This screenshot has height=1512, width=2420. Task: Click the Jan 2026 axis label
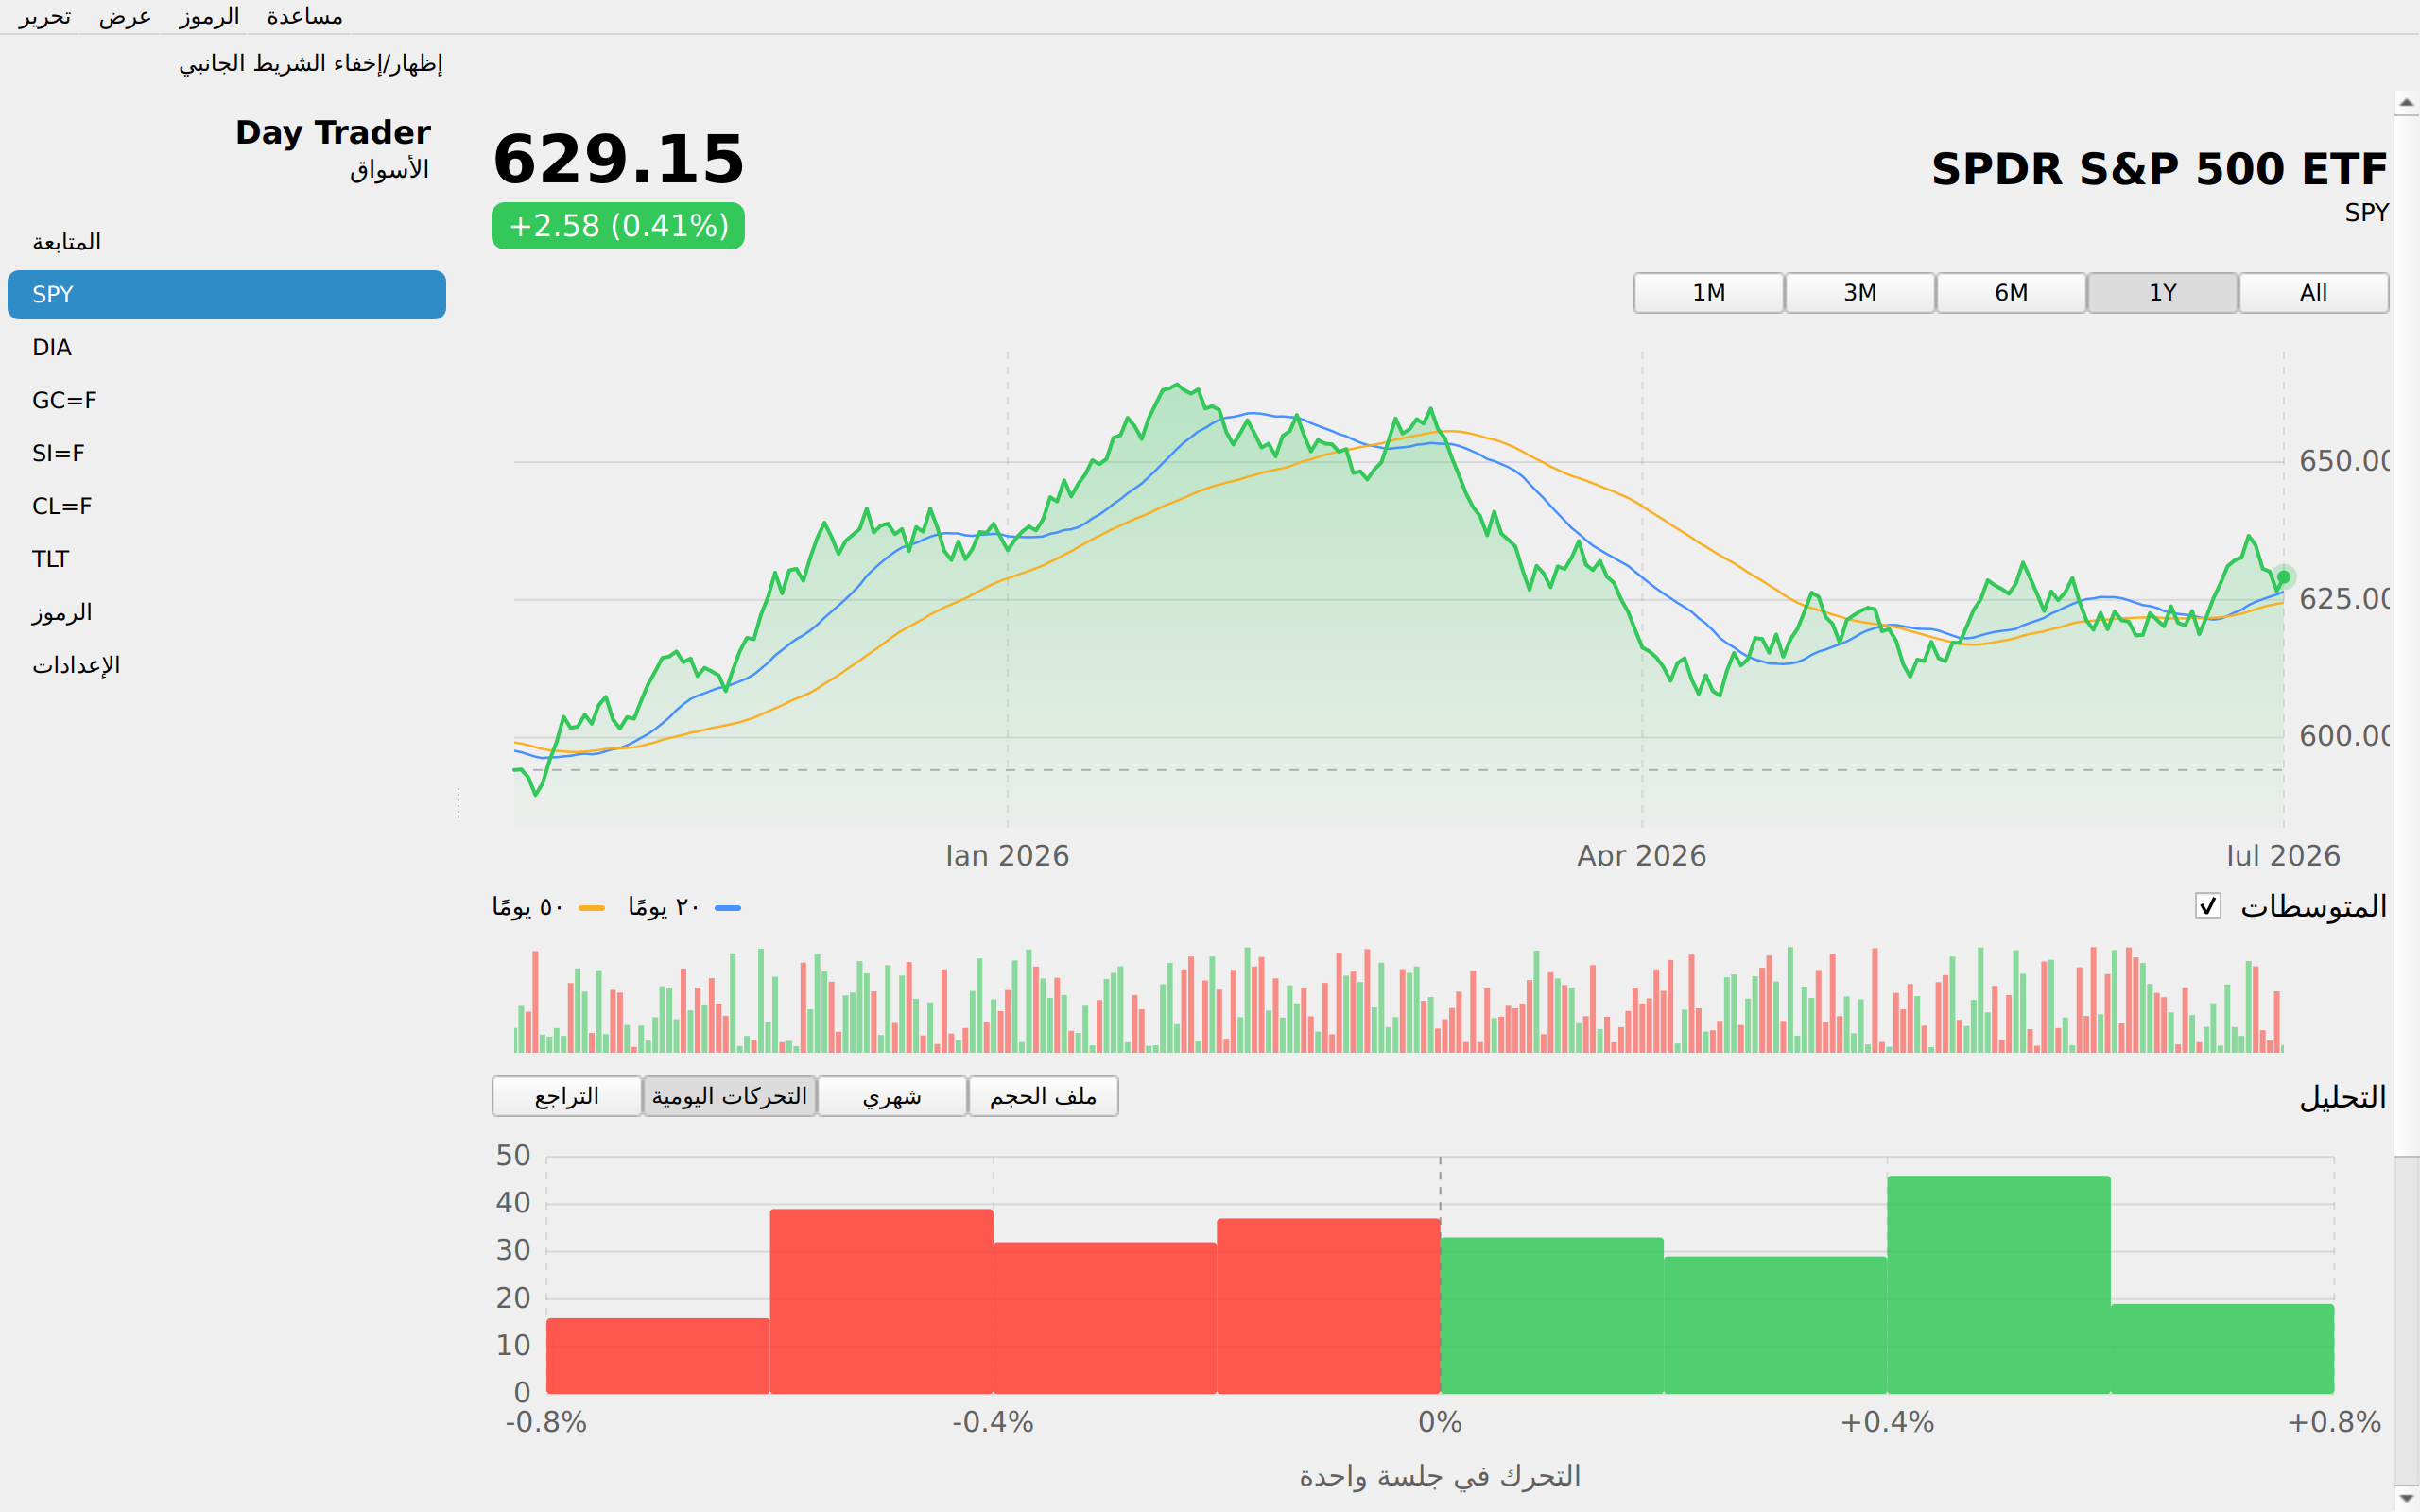(1007, 856)
